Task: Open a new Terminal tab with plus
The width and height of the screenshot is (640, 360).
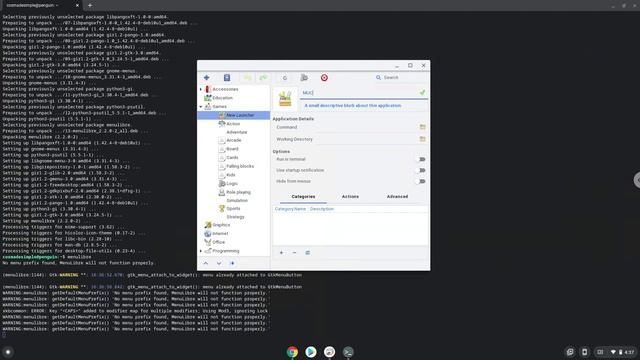Action: 90,5
